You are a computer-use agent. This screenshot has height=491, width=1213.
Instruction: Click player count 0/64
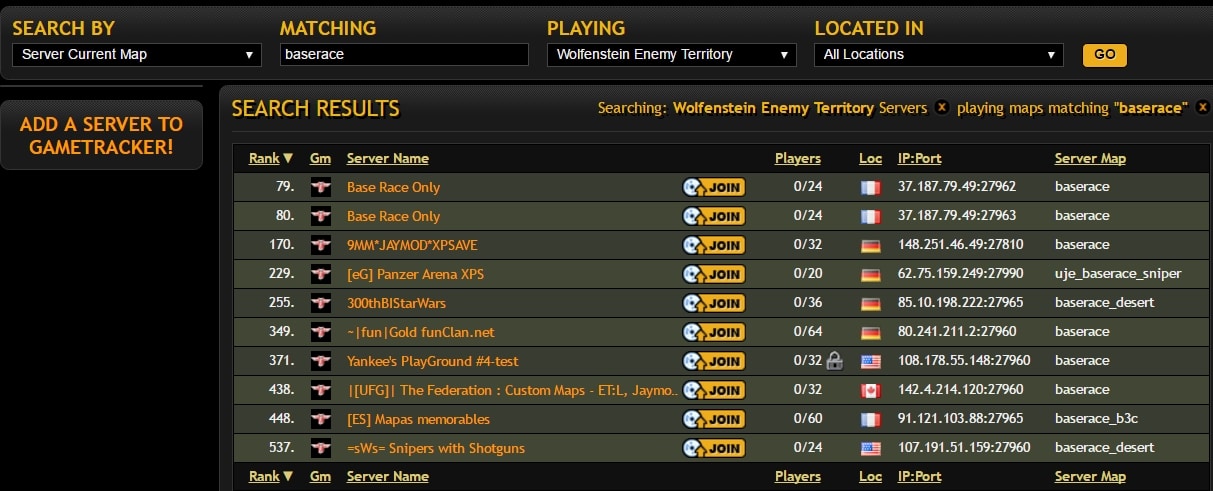click(807, 332)
